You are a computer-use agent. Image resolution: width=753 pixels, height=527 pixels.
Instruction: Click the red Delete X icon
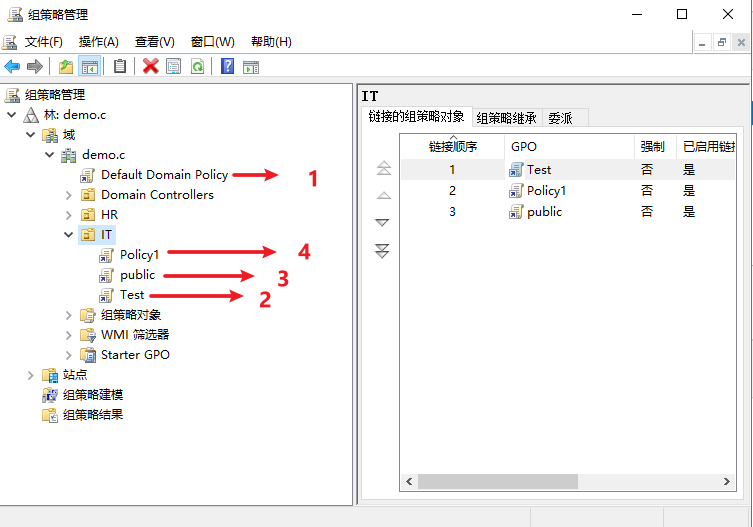coord(151,66)
